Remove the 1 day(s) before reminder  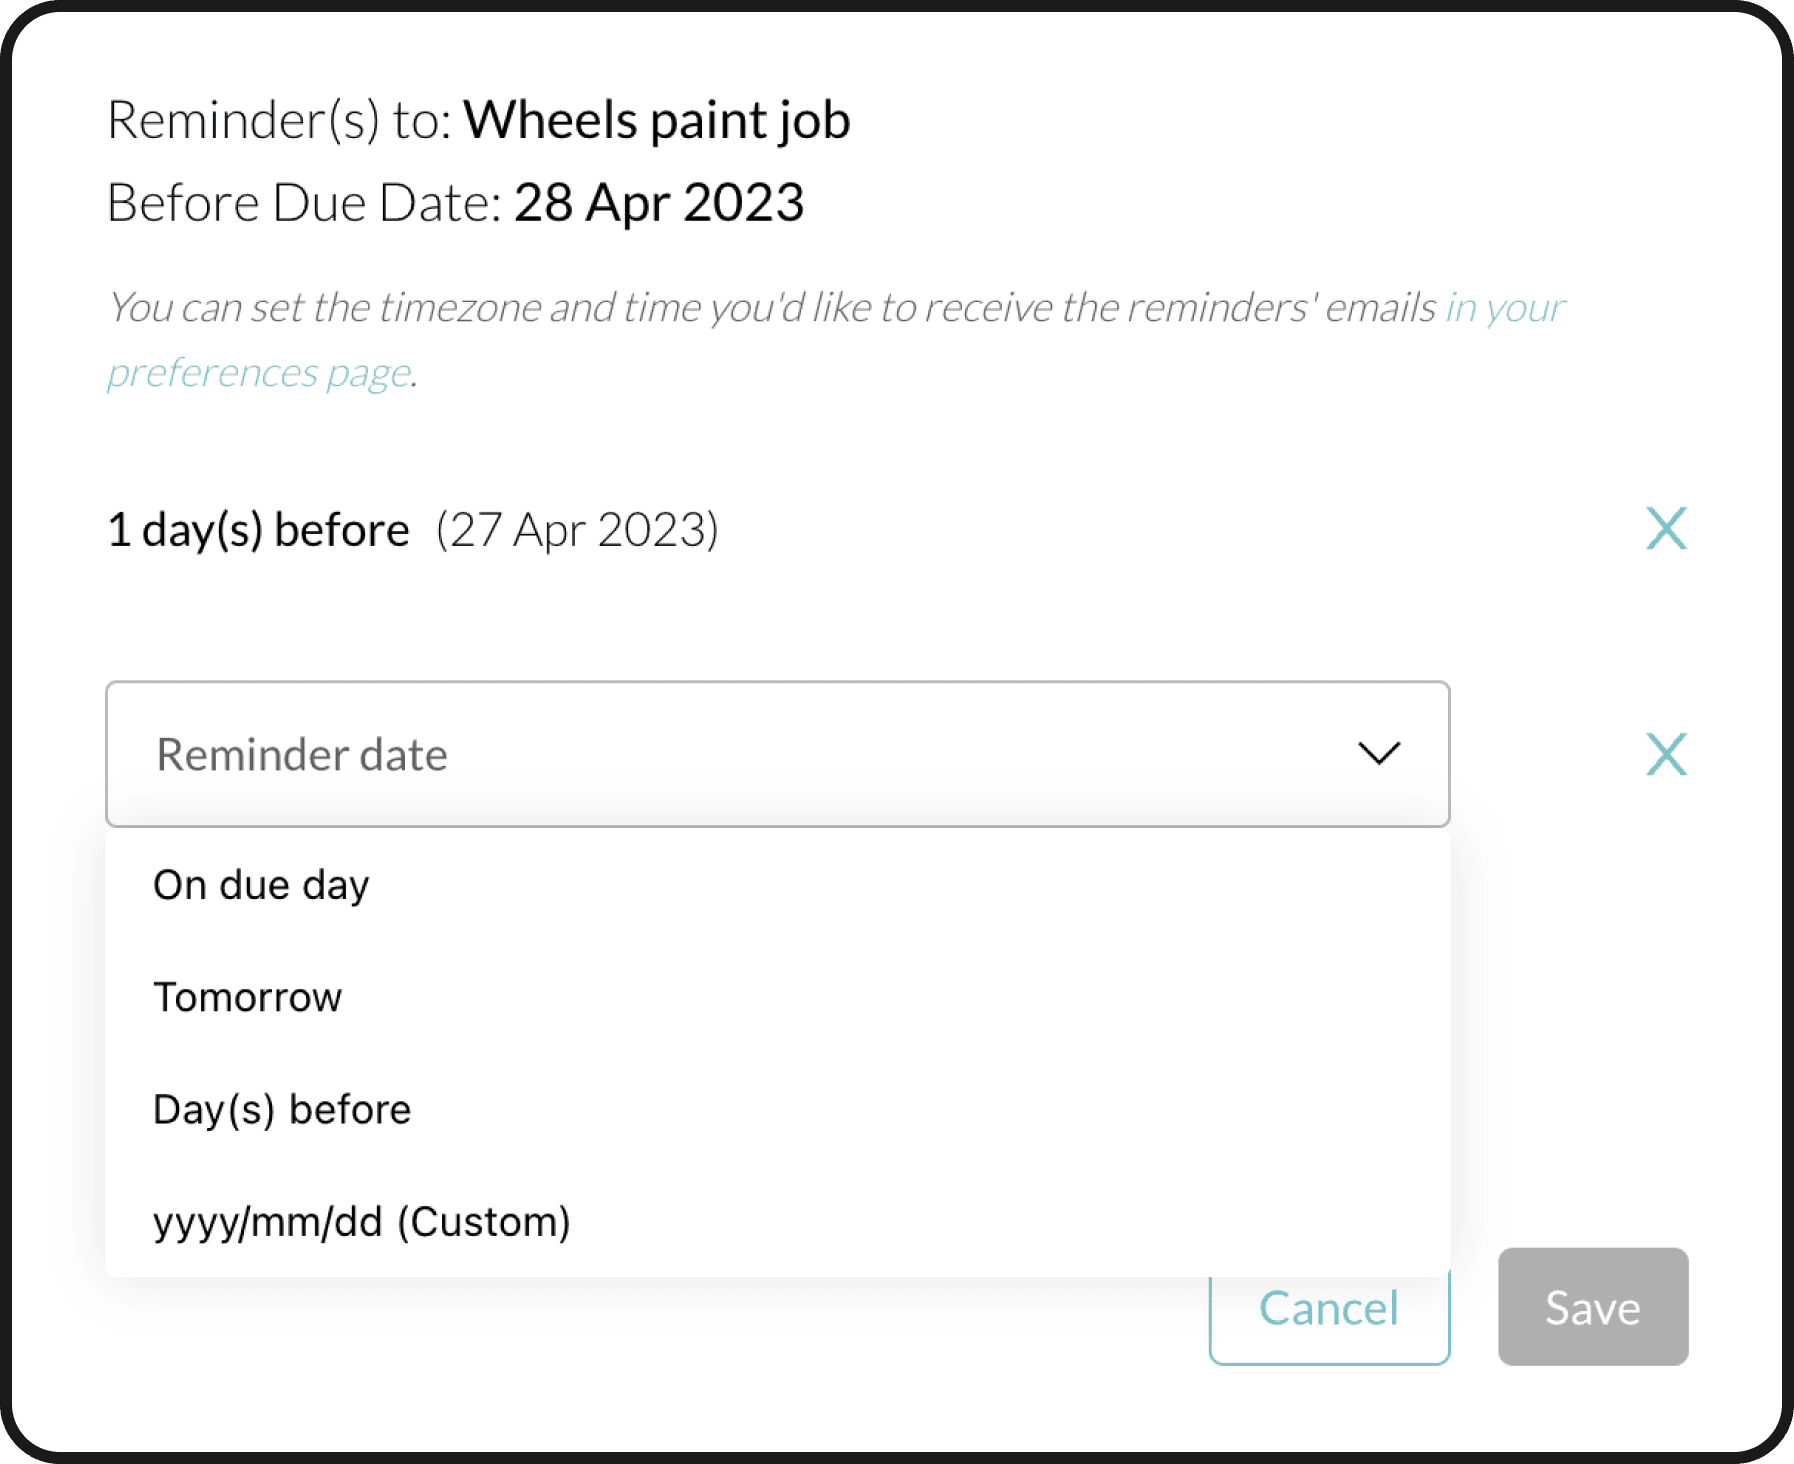[1665, 529]
